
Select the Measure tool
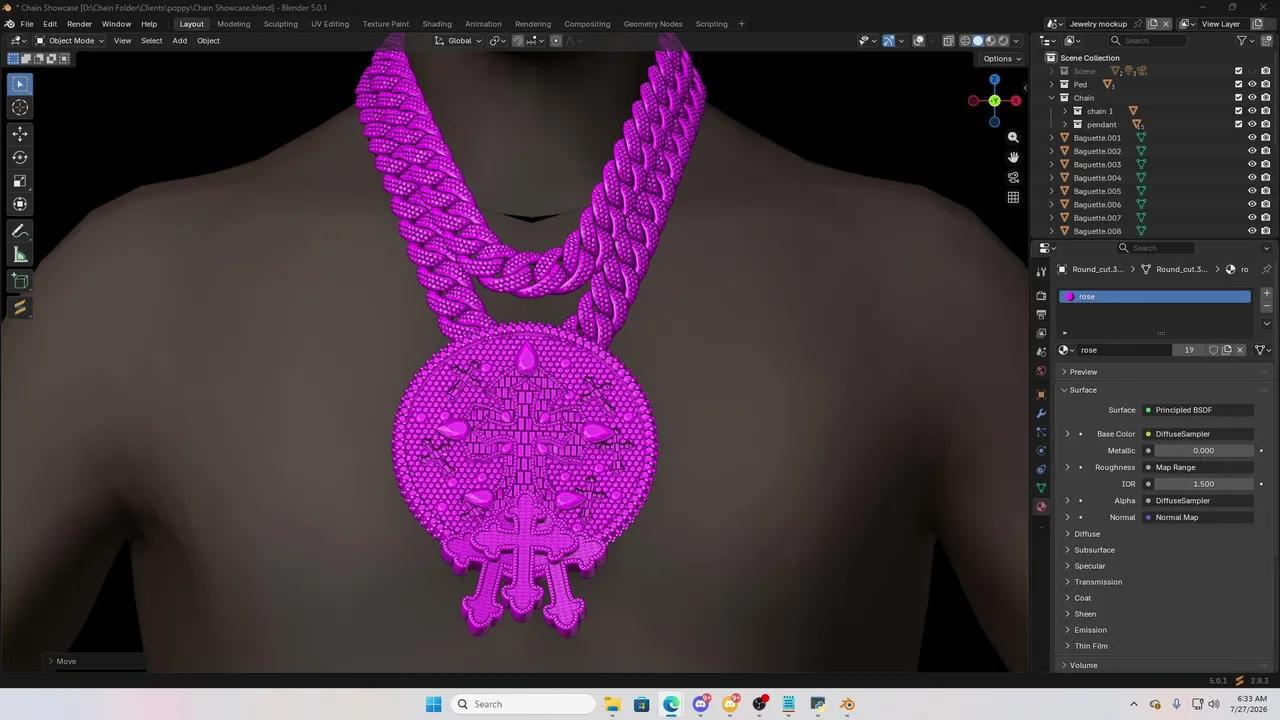pyautogui.click(x=20, y=255)
